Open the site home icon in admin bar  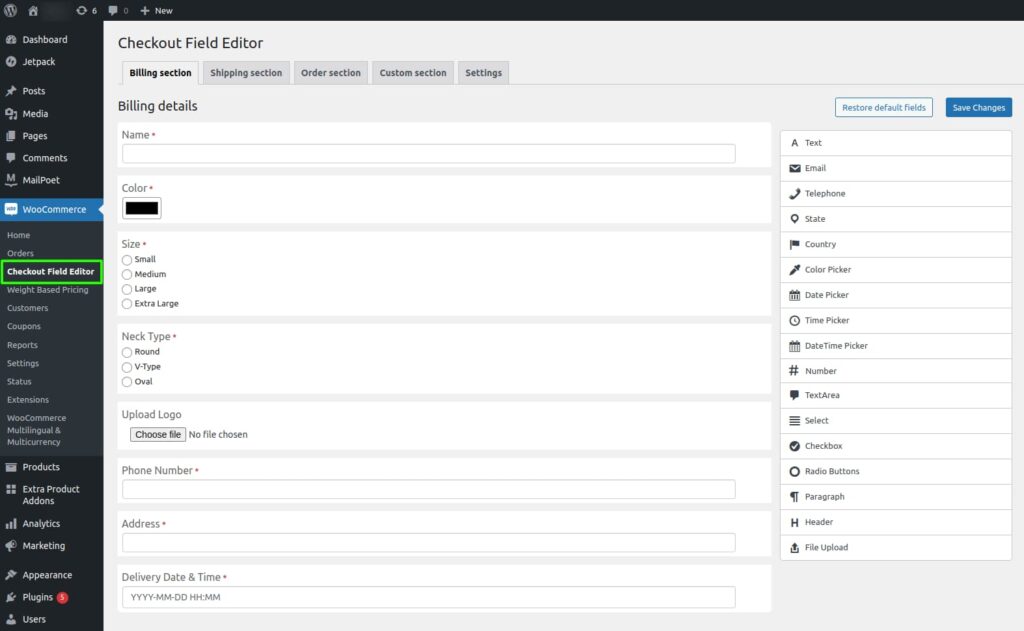(x=33, y=10)
